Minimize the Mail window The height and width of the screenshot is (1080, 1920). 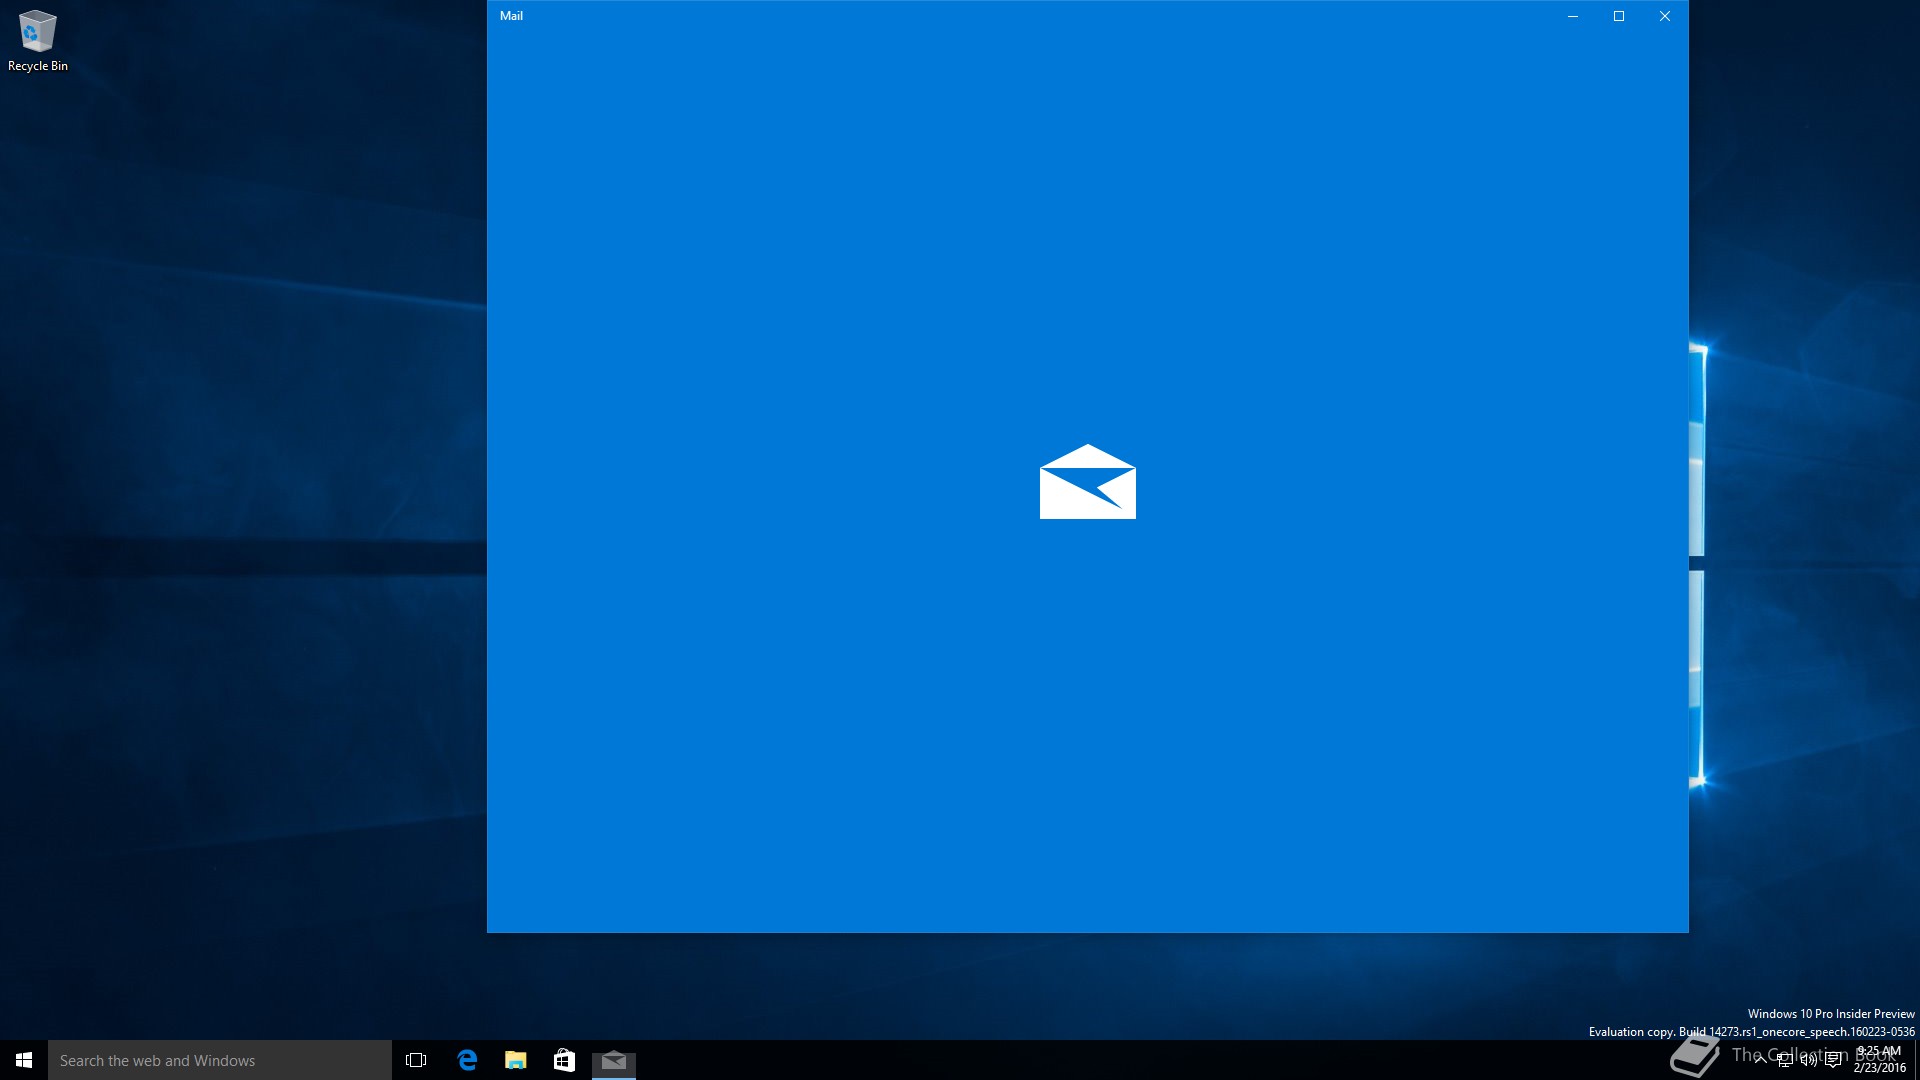coord(1573,16)
